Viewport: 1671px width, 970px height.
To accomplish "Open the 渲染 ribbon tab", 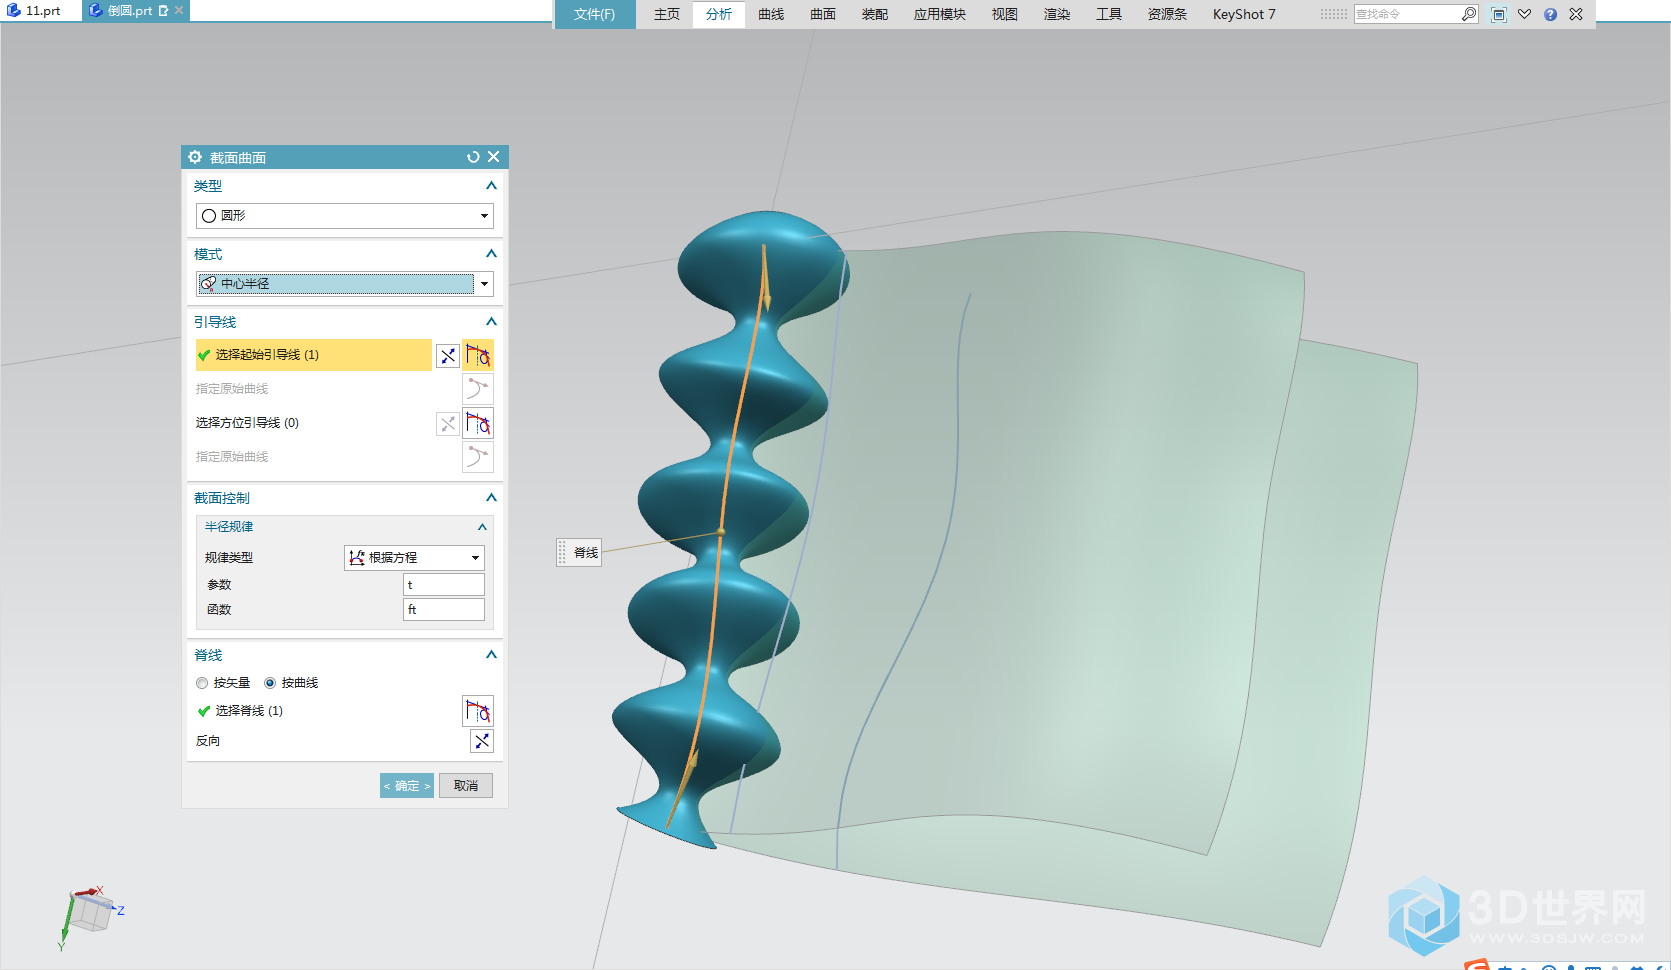I will (x=1057, y=14).
